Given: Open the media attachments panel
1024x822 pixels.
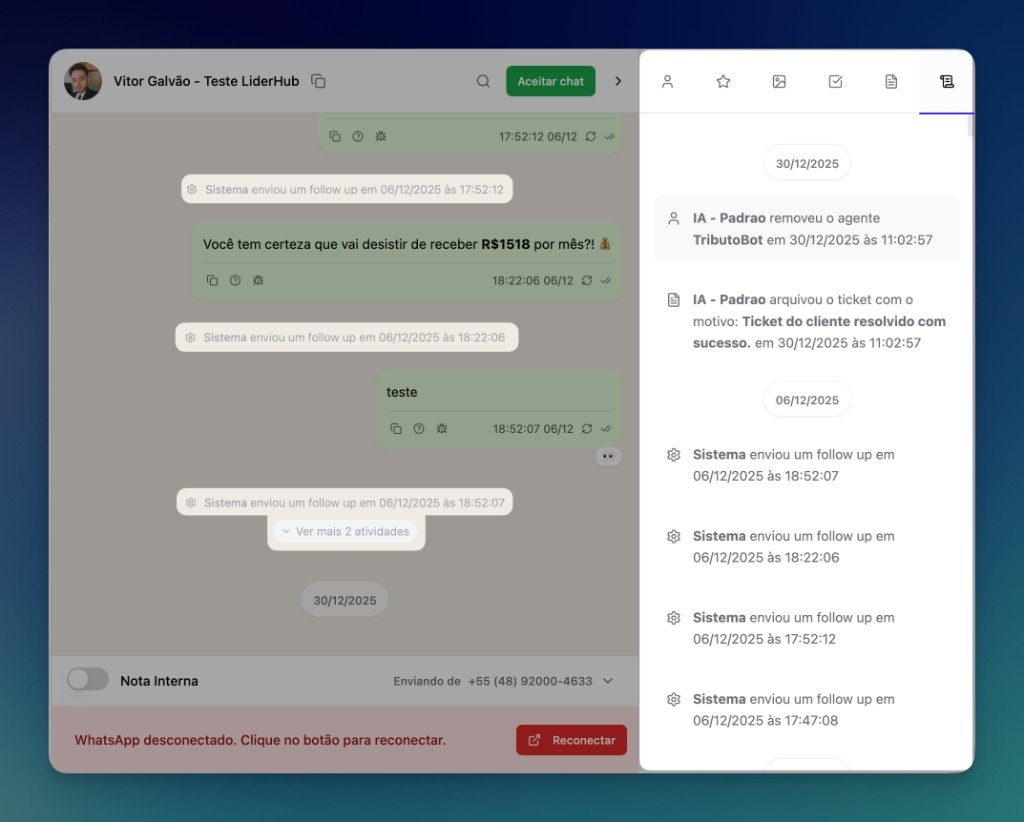Looking at the screenshot, I should coord(779,82).
